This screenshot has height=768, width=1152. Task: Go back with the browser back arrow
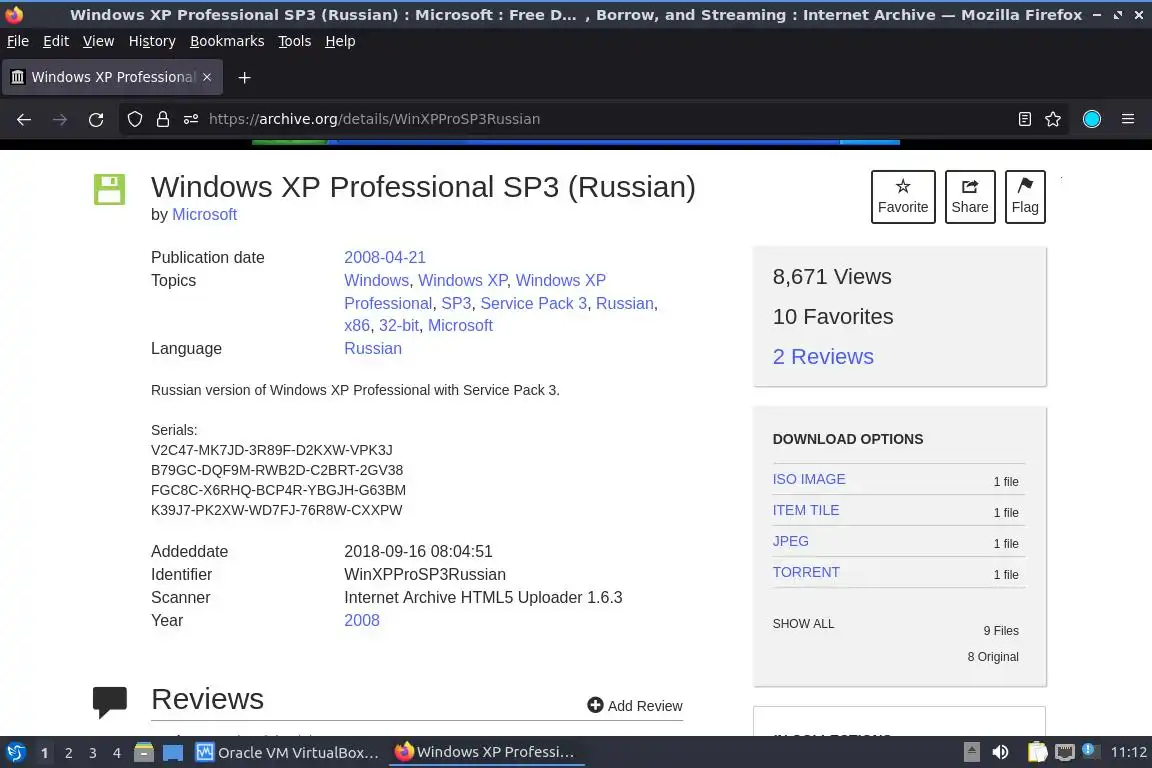click(x=24, y=119)
